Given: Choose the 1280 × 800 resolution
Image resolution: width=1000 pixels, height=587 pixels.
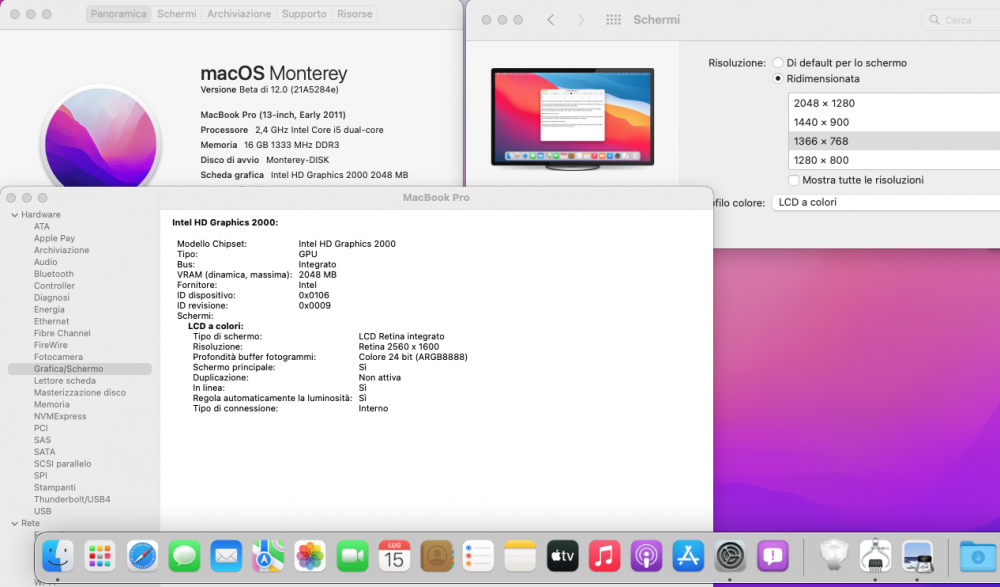Looking at the screenshot, I should (894, 160).
